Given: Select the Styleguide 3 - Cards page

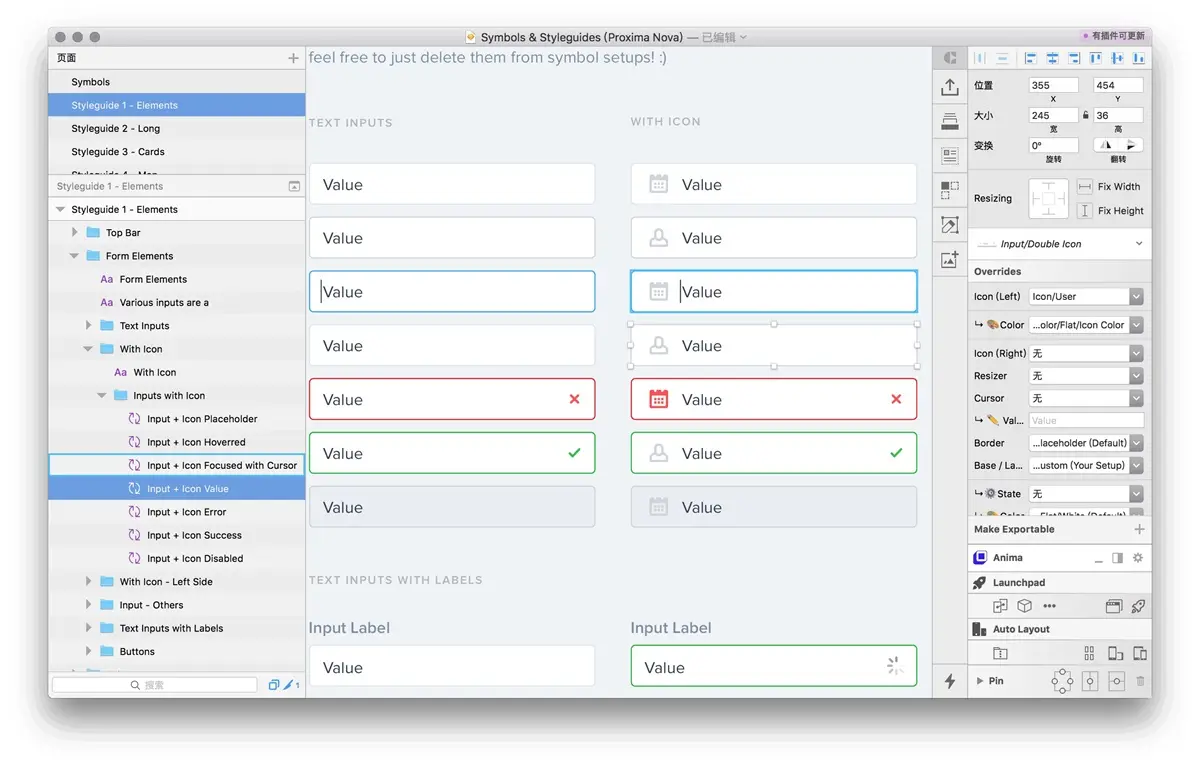Looking at the screenshot, I should [176, 152].
